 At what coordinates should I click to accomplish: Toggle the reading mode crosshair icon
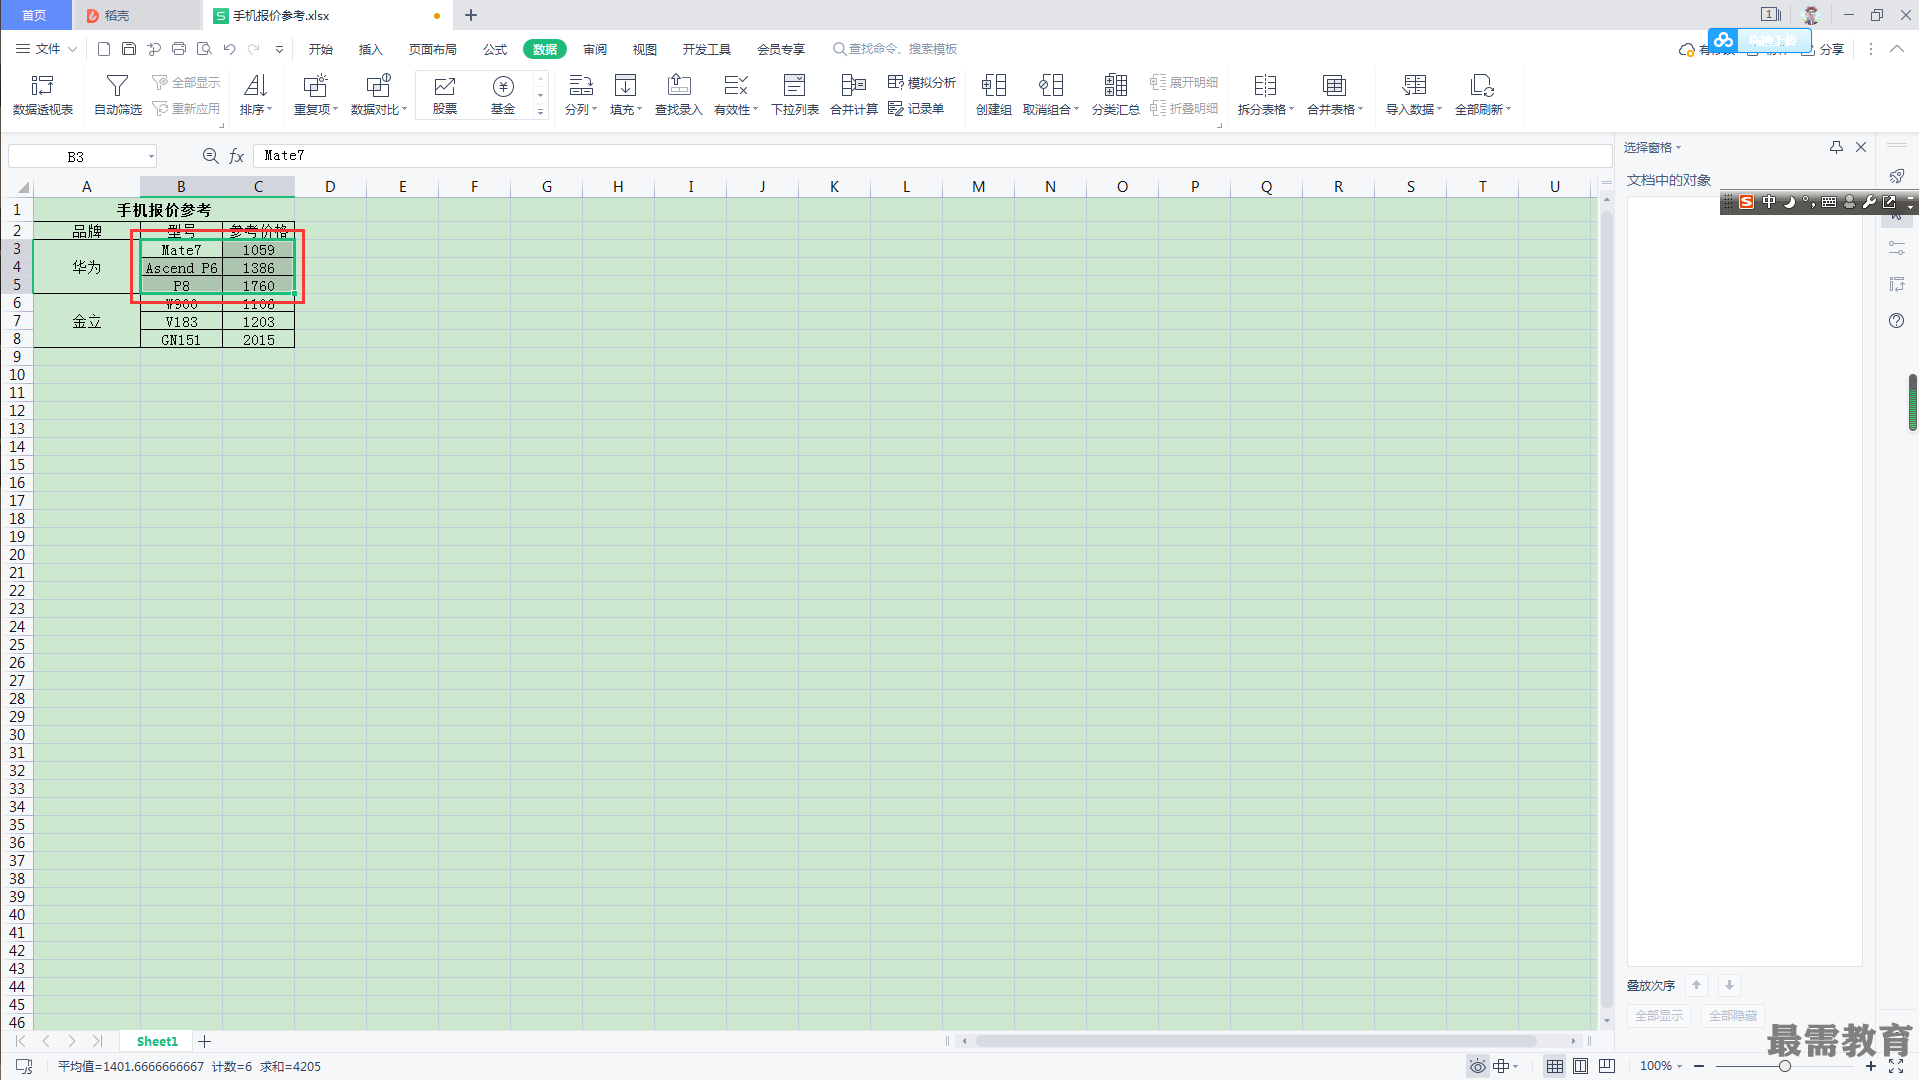(1505, 1066)
